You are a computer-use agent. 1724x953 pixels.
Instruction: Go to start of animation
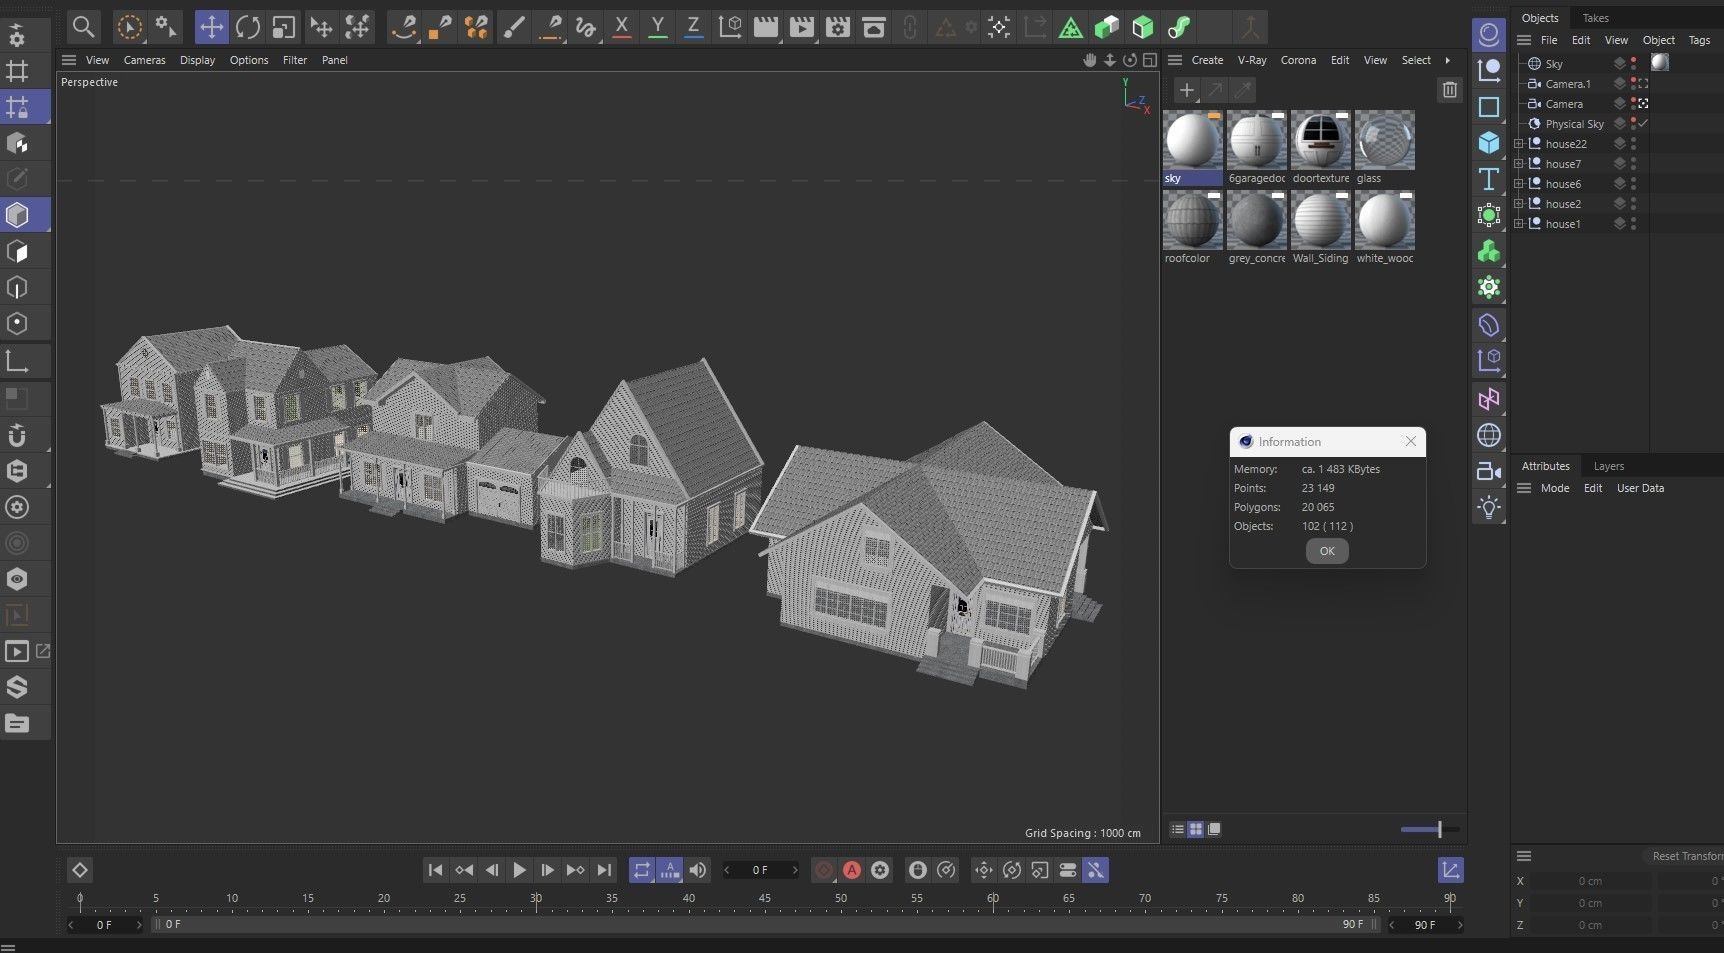(x=435, y=870)
